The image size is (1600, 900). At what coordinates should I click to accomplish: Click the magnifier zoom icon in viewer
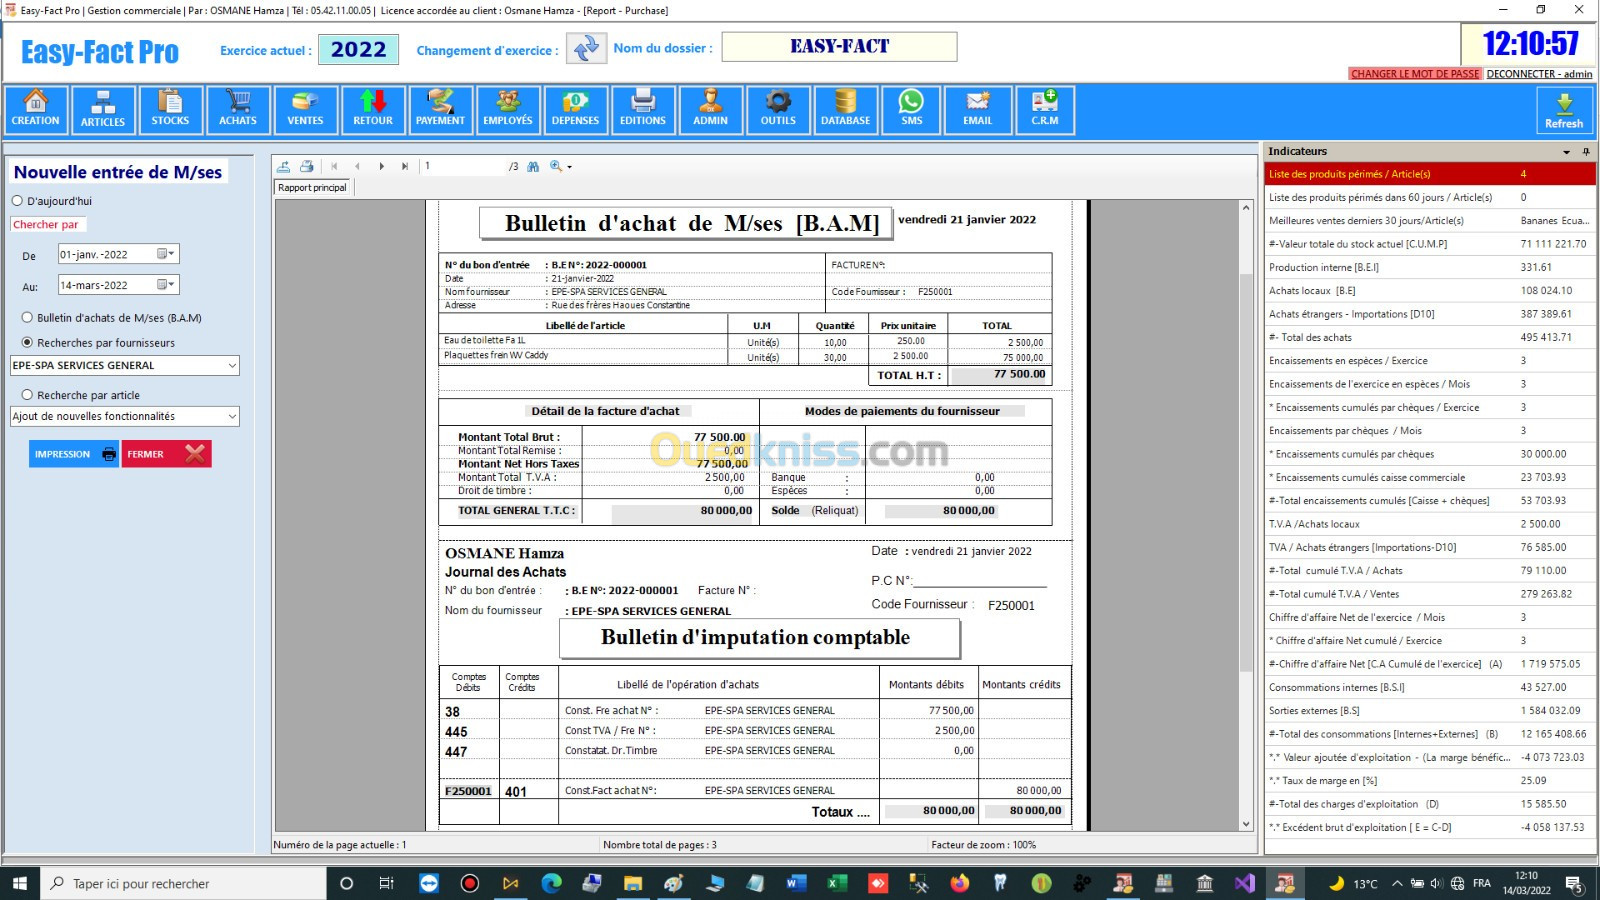pyautogui.click(x=556, y=167)
